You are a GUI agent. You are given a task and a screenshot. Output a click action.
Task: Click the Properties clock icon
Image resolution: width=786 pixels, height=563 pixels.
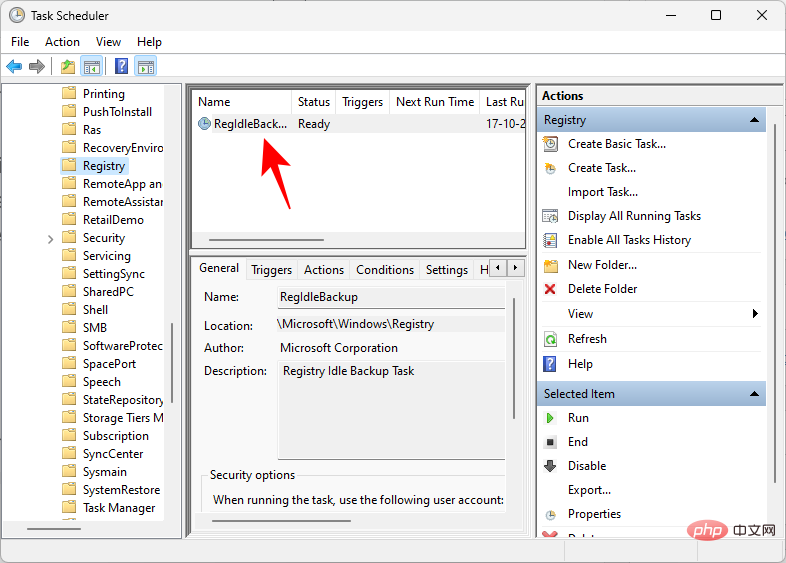(550, 514)
